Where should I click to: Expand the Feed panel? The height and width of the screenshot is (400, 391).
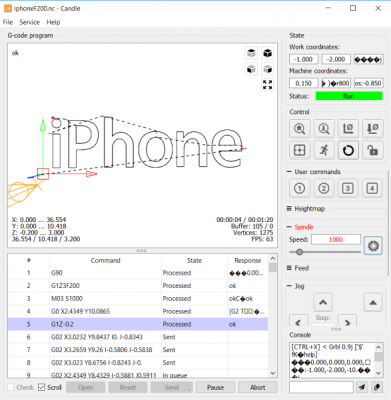point(298,268)
